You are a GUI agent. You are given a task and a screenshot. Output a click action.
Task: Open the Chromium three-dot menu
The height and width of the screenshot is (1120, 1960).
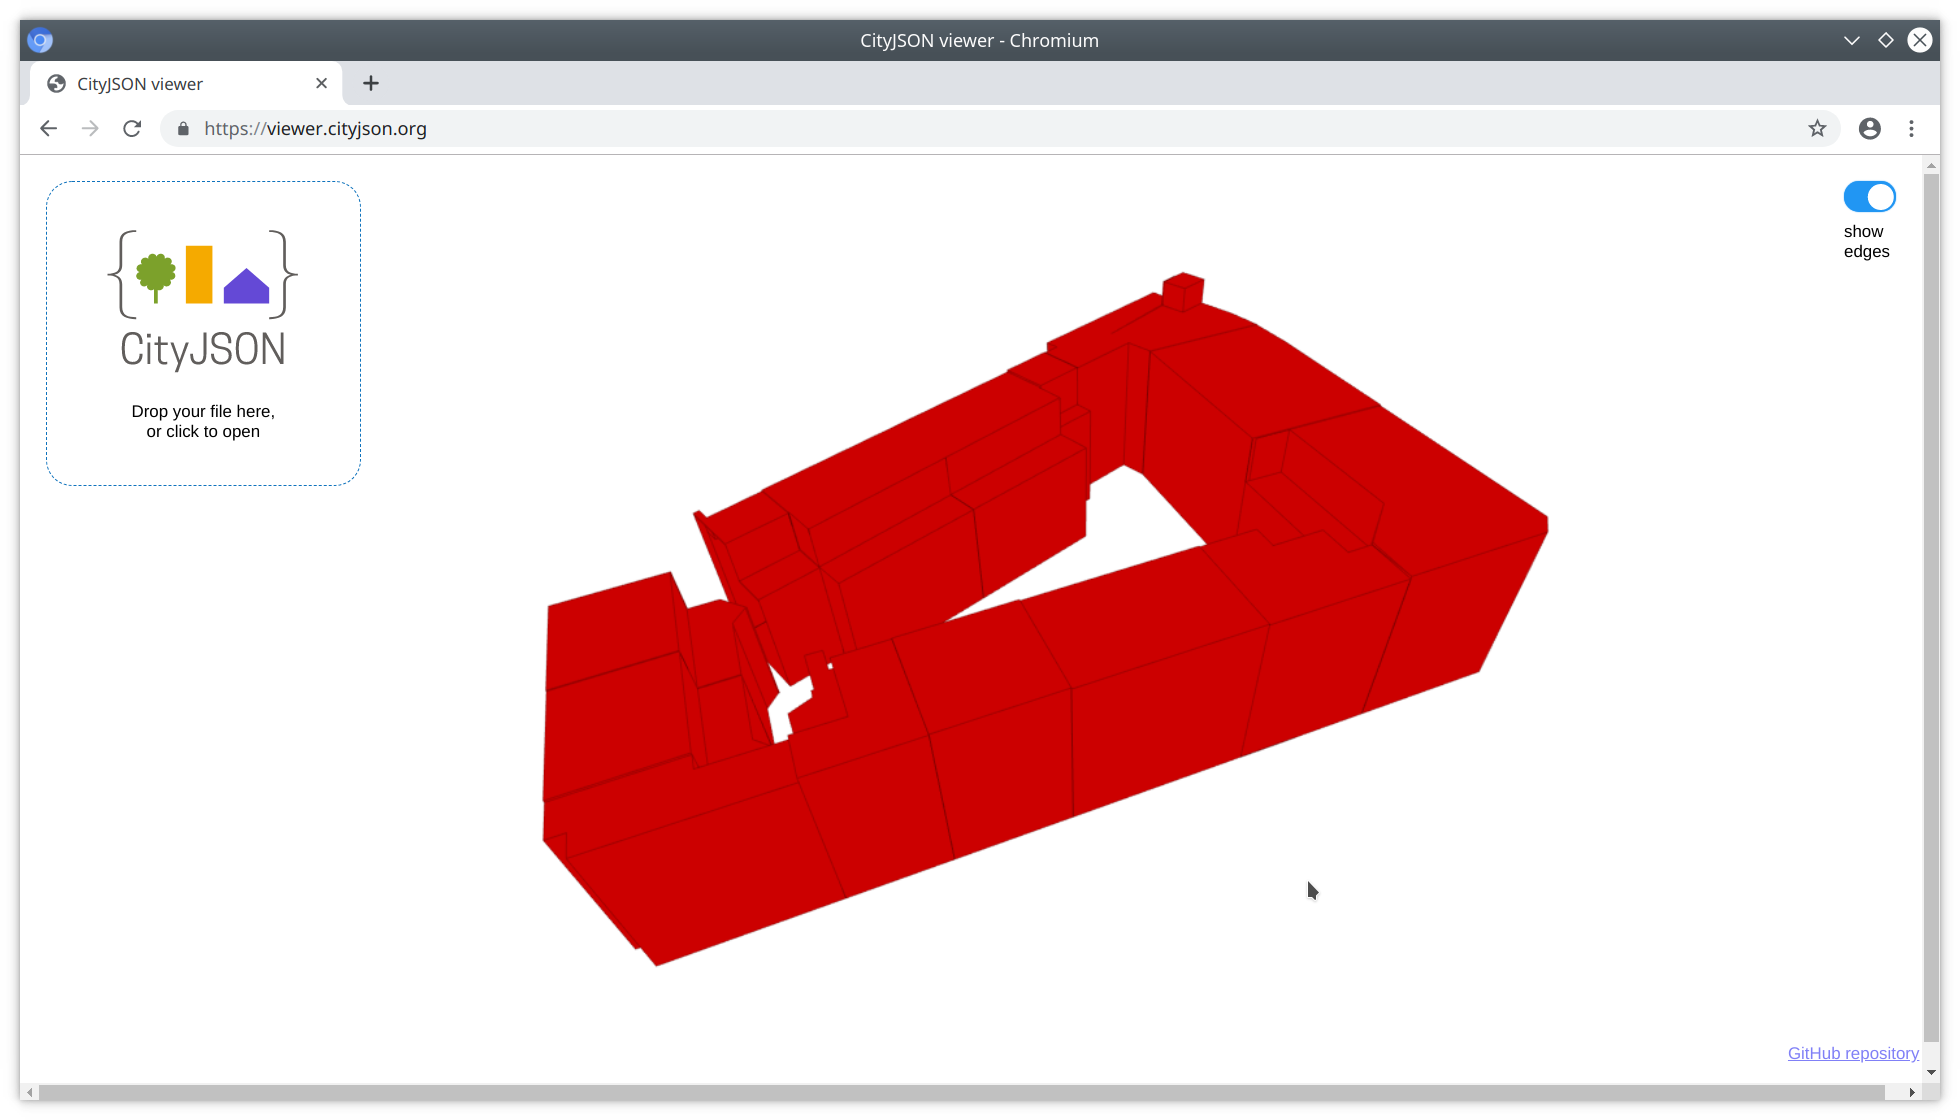pos(1911,128)
